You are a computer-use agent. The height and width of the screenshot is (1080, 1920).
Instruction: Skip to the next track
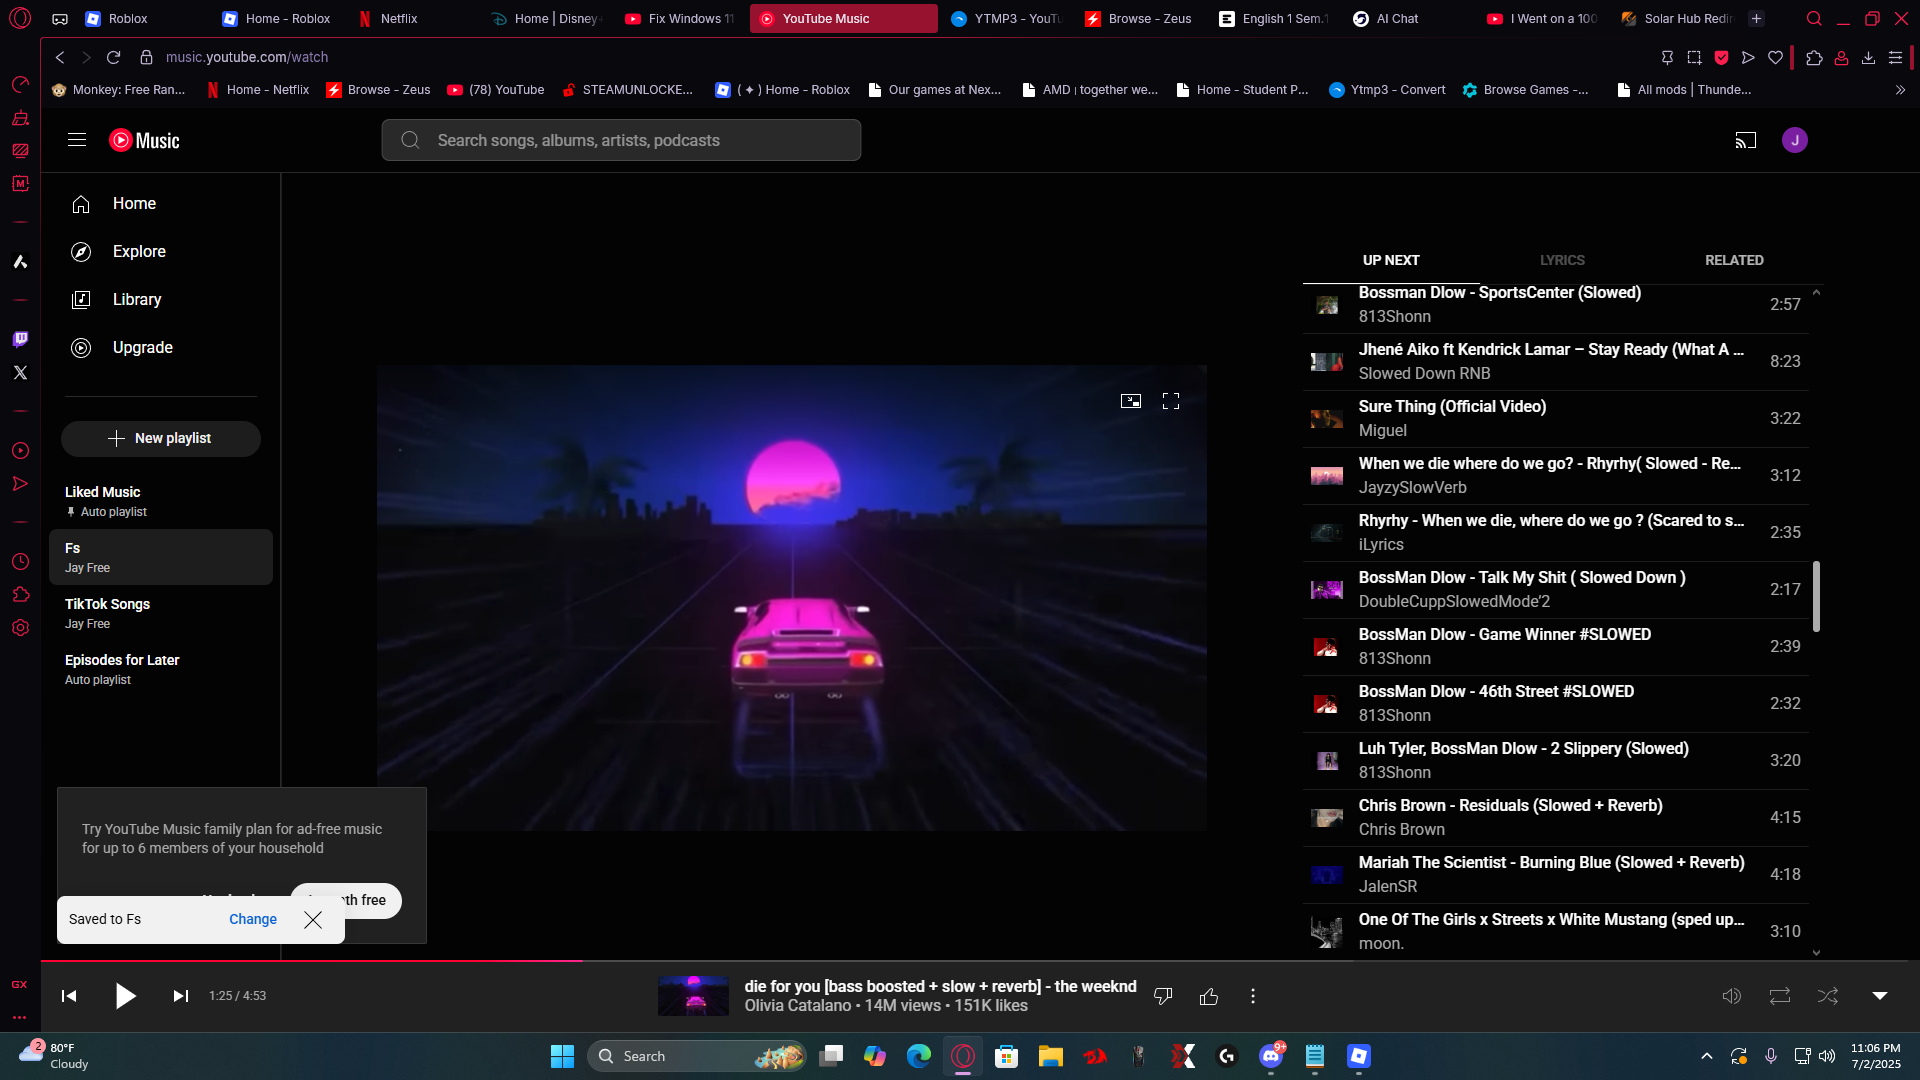181,996
